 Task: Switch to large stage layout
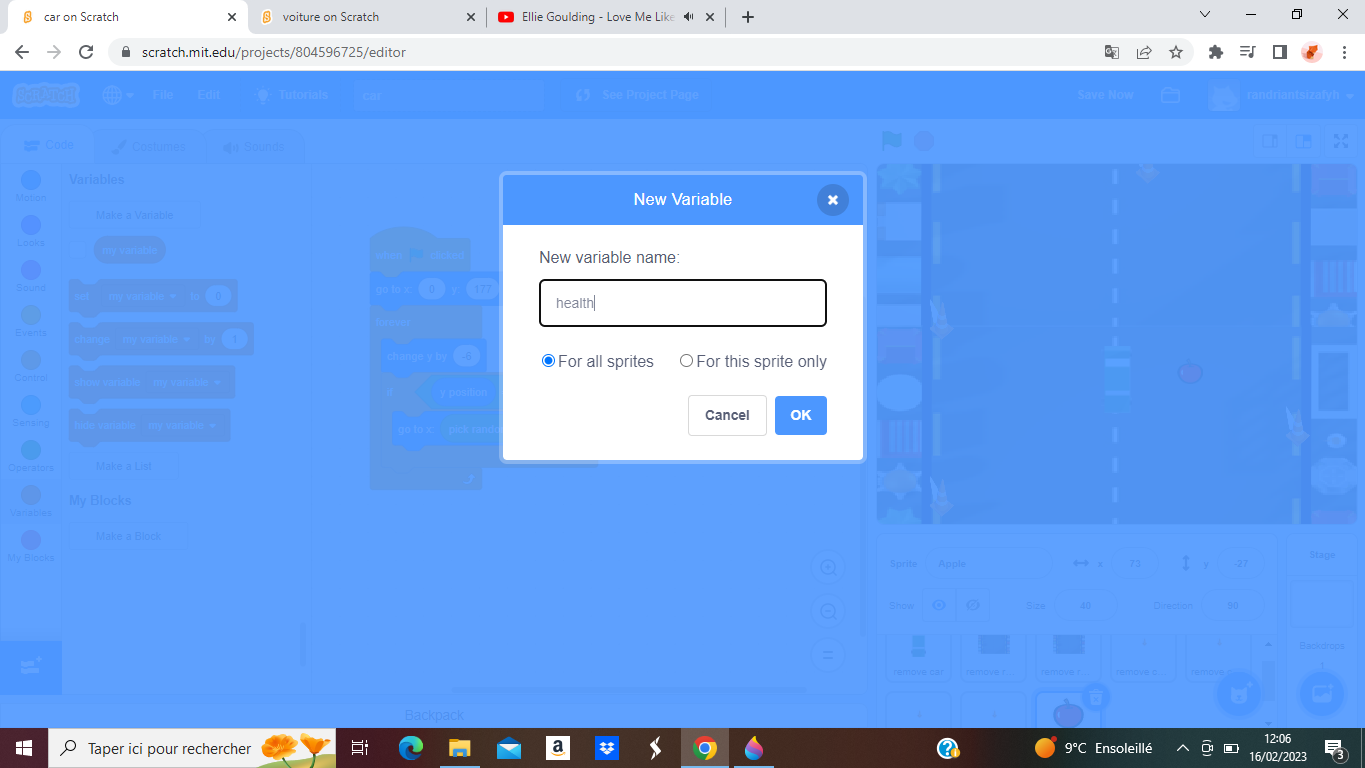point(1303,141)
